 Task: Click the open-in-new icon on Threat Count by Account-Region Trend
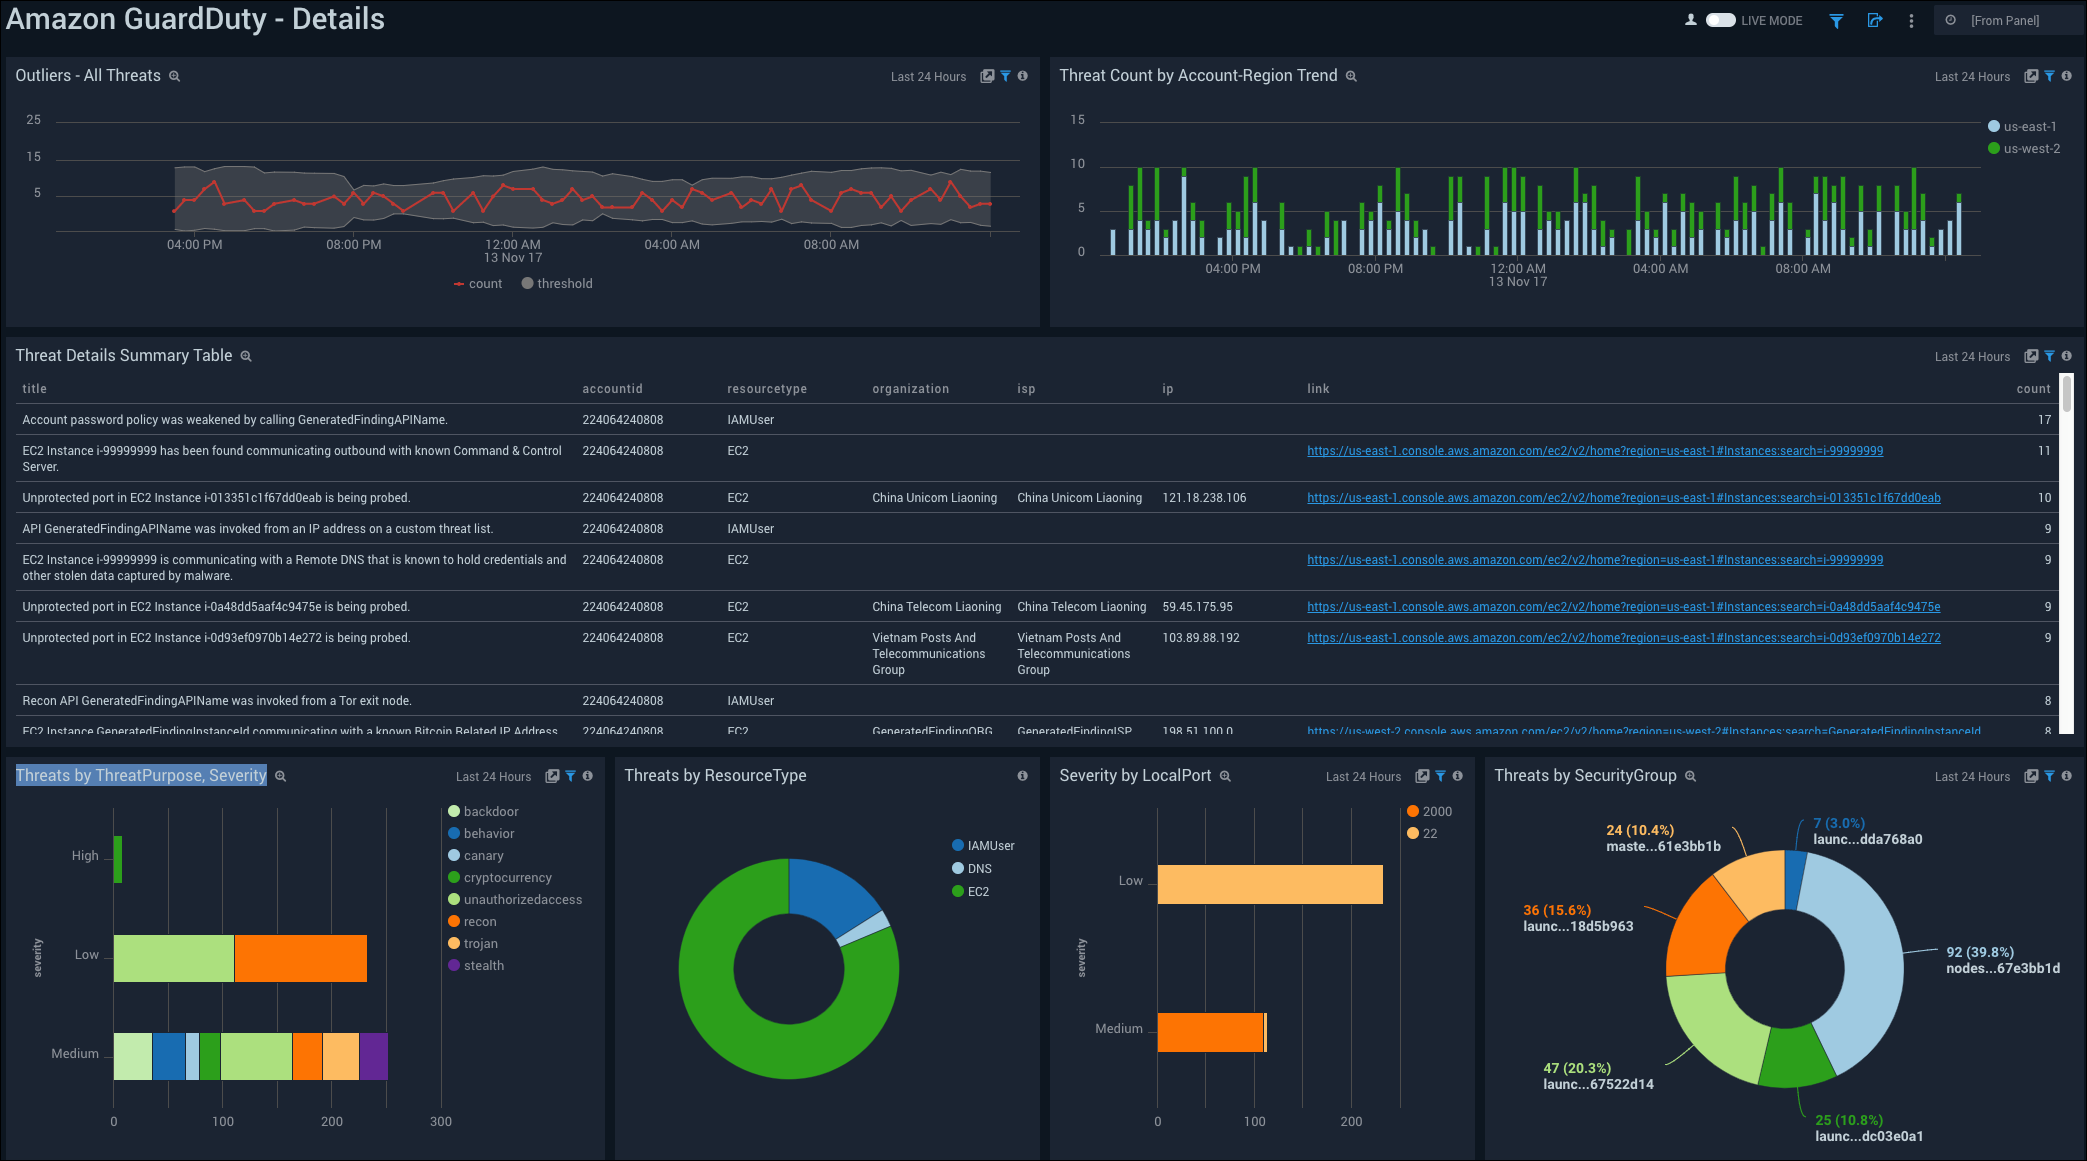click(x=2031, y=76)
